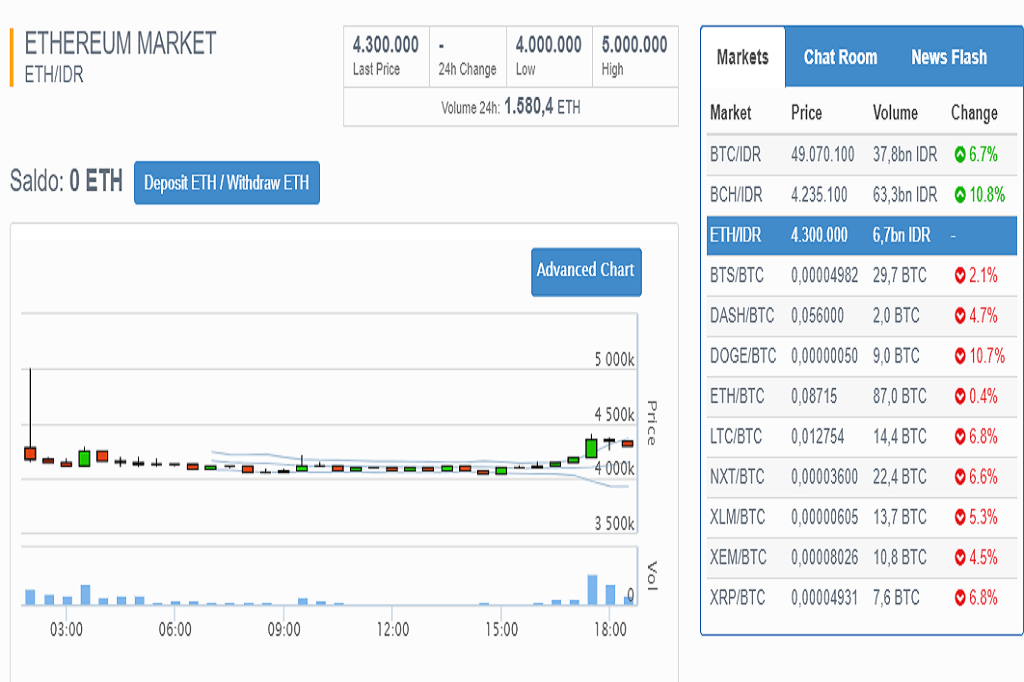Click the Saldo: 0 ETH balance text
1024x682 pixels.
click(x=66, y=181)
